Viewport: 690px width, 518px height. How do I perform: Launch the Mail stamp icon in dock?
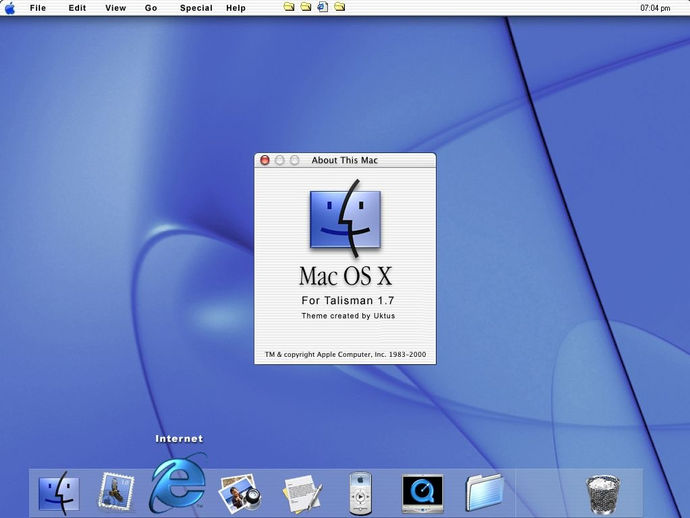coord(116,492)
